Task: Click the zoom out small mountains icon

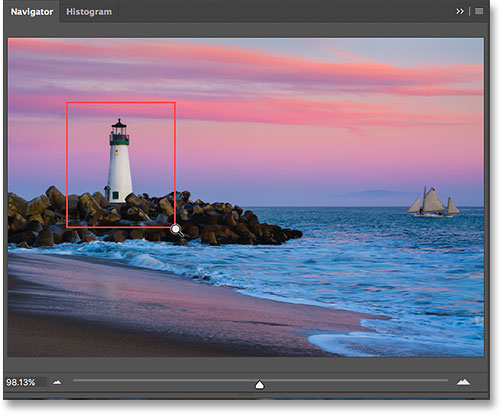Action: 57,382
